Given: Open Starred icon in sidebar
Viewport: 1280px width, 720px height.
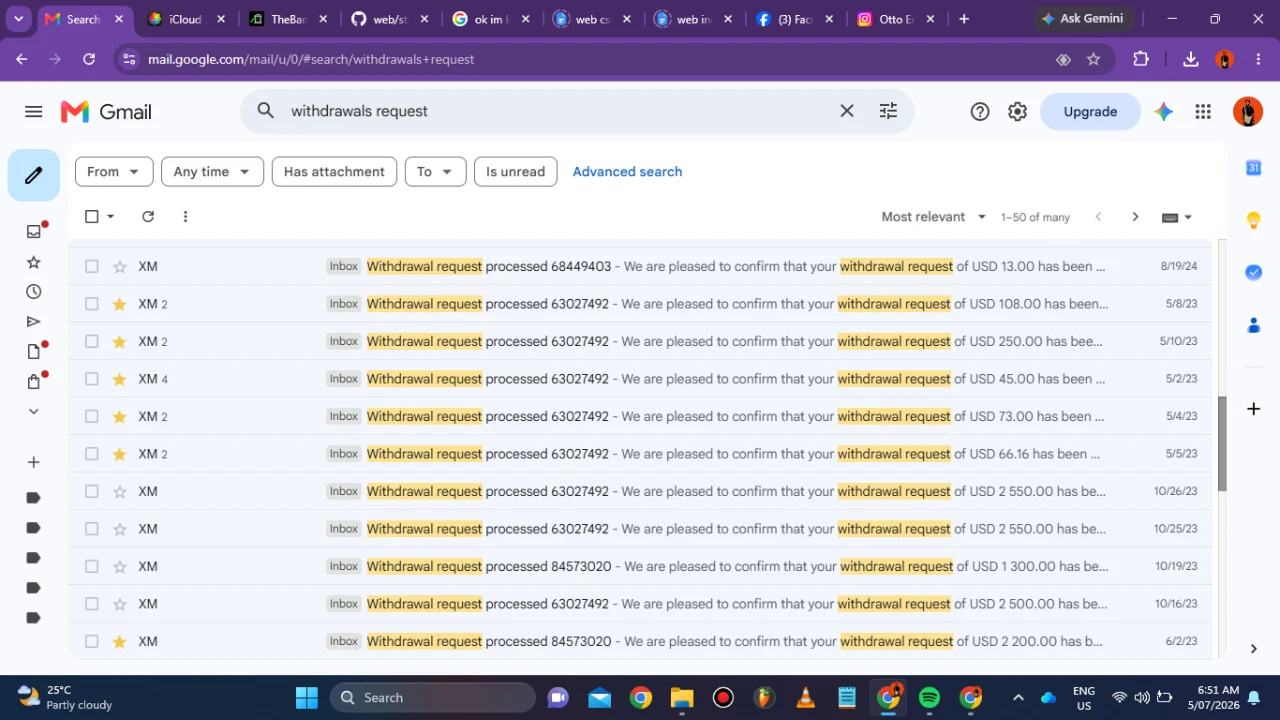Looking at the screenshot, I should pyautogui.click(x=33, y=262).
